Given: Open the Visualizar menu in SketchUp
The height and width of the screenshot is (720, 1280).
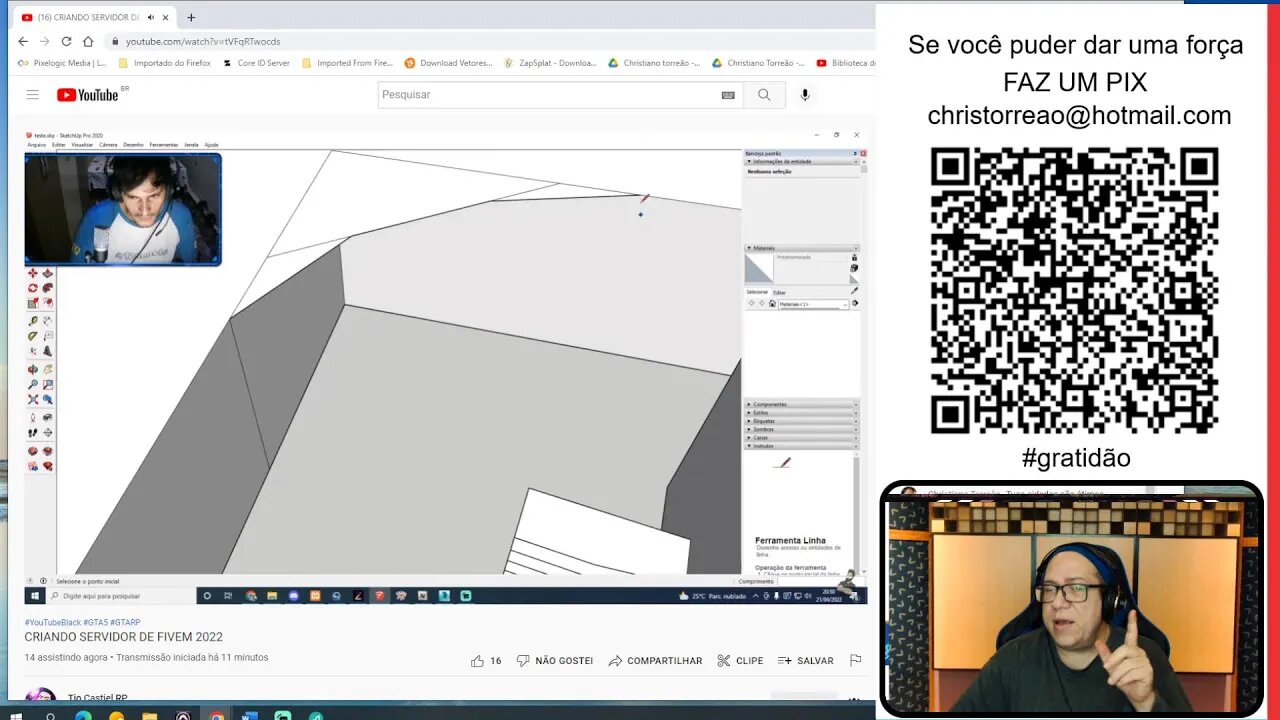Looking at the screenshot, I should [82, 145].
